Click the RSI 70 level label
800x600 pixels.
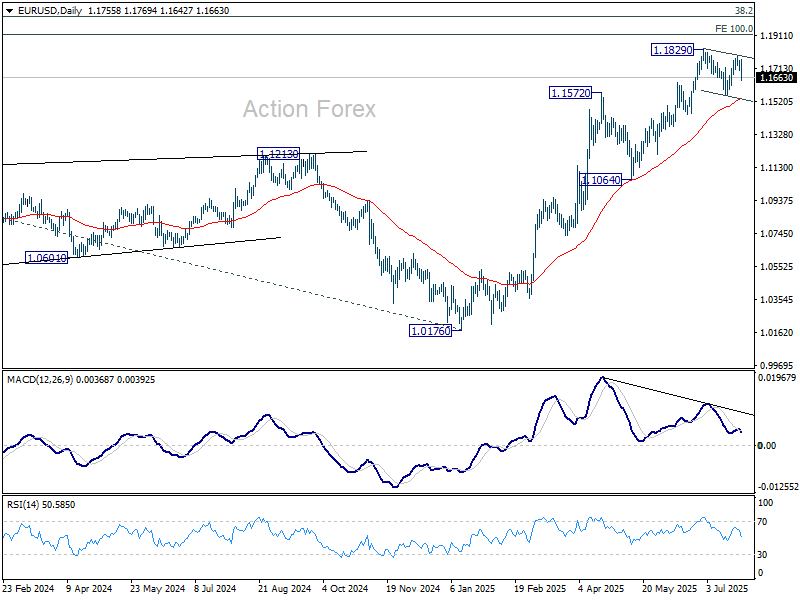pyautogui.click(x=762, y=521)
